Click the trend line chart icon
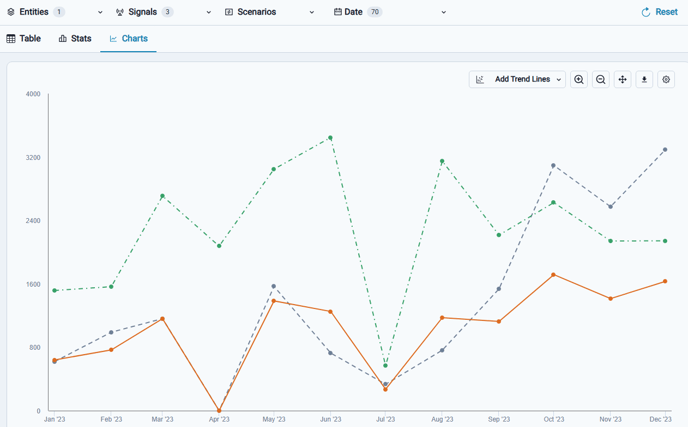Screen dimensions: 688x427 pyautogui.click(x=480, y=79)
